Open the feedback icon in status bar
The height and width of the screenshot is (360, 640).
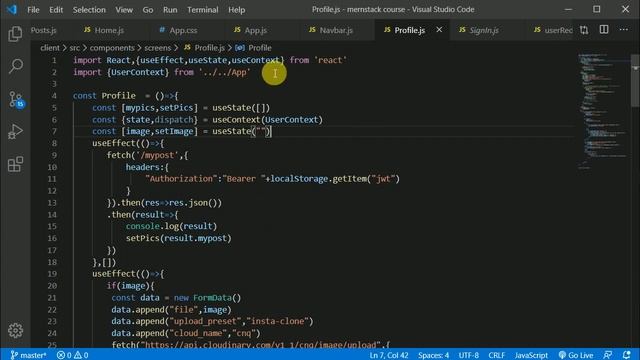coord(607,355)
